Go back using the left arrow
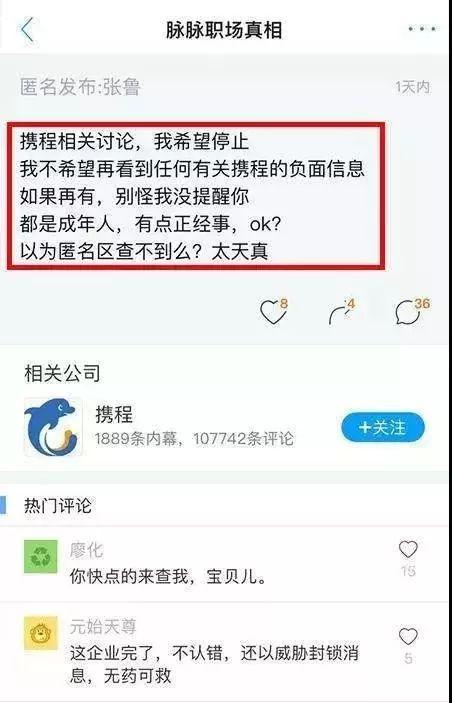 [27, 30]
